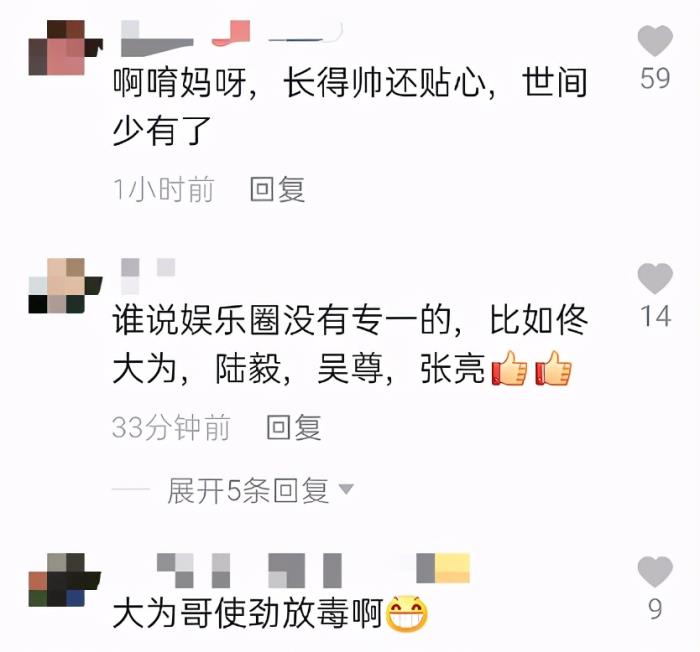Tap the heart above the 14 count
Screen dimensions: 700x652
click(x=655, y=278)
